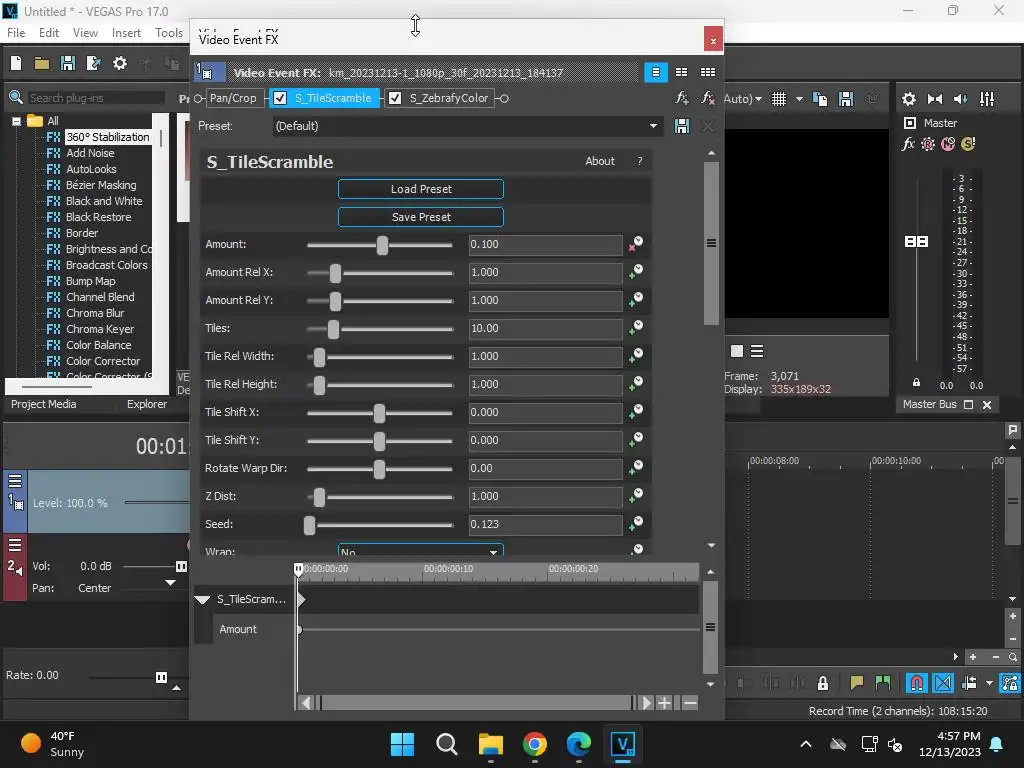The image size is (1024, 768).
Task: Add animation for Tile Shift X
Action: [635, 412]
